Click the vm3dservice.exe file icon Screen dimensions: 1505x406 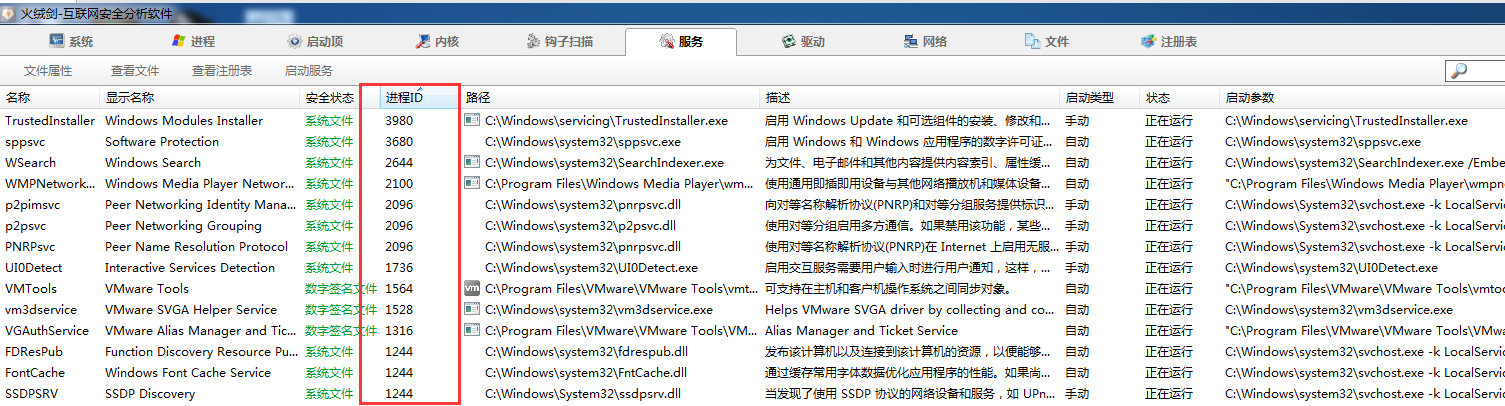coord(473,309)
